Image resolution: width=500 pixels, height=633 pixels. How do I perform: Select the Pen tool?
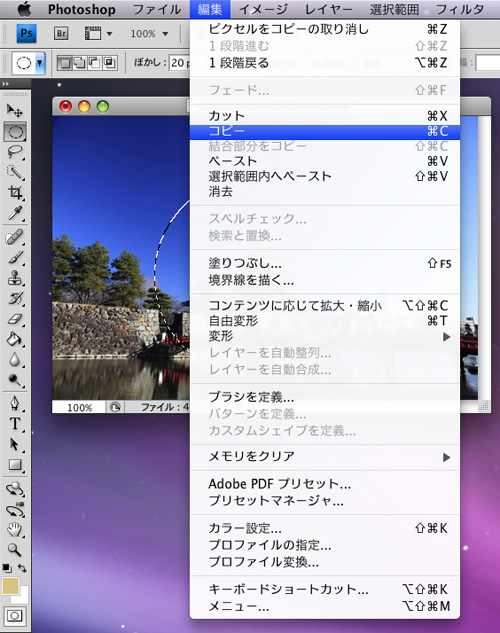coord(15,403)
